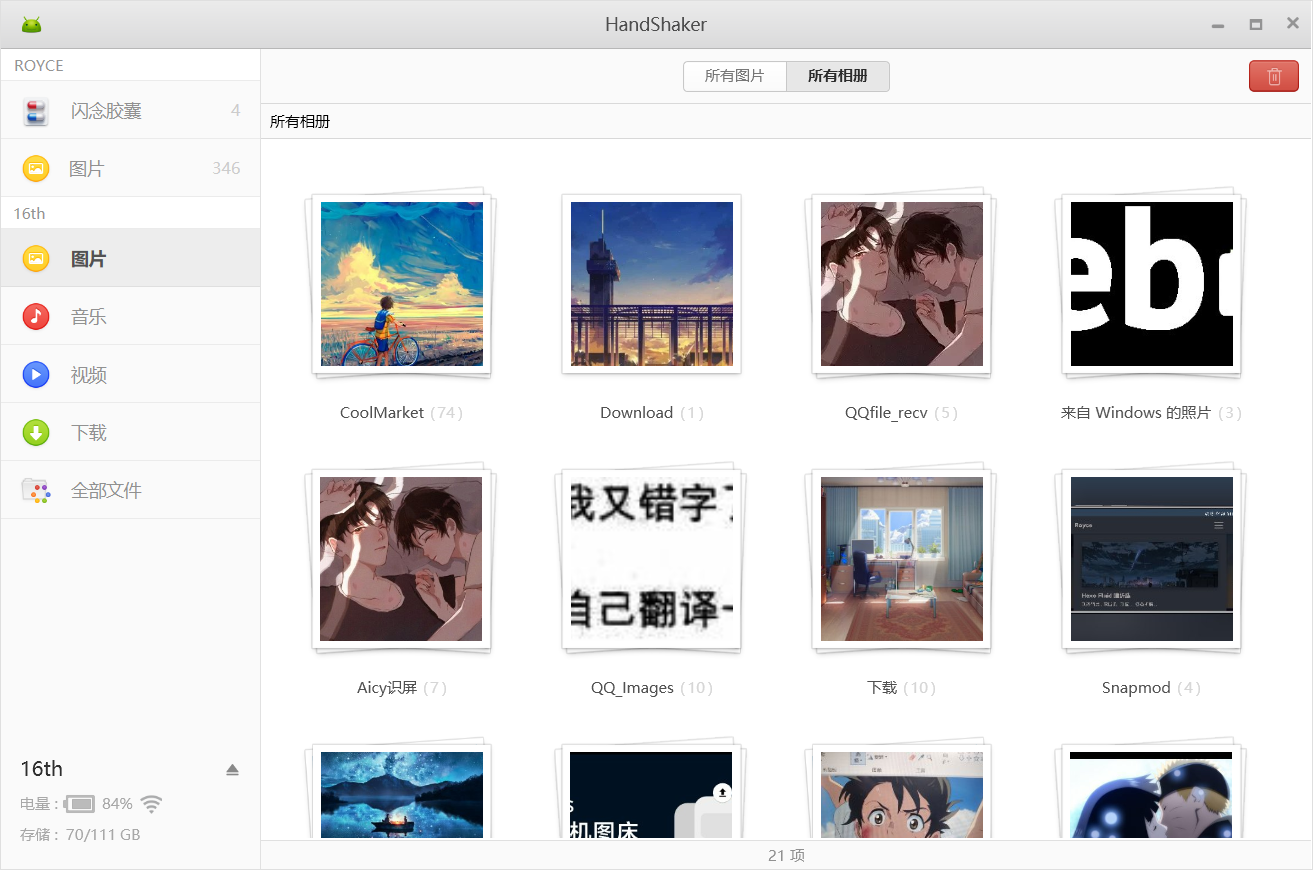Minimize the HandShaker window

pos(1218,25)
